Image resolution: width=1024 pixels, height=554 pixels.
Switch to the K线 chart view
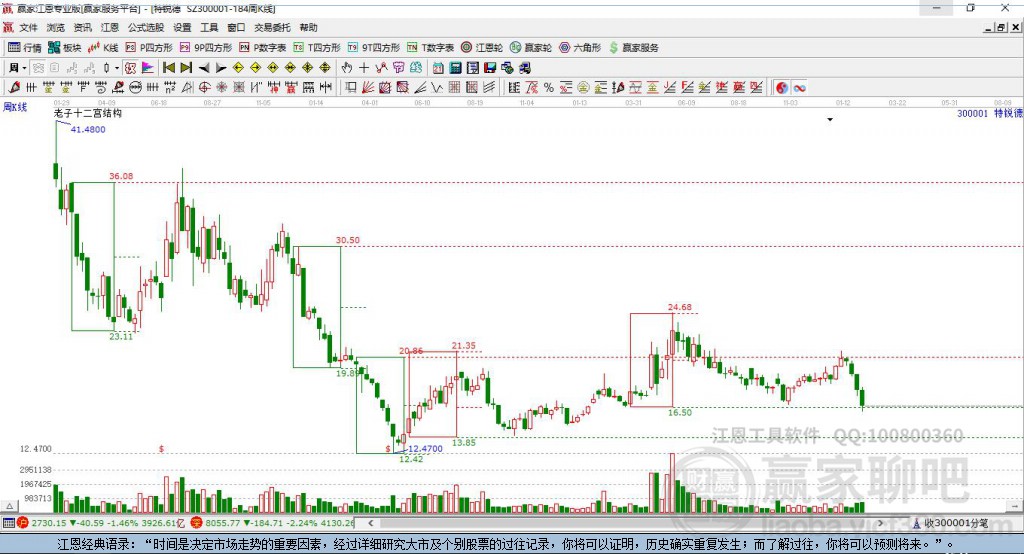tap(103, 48)
